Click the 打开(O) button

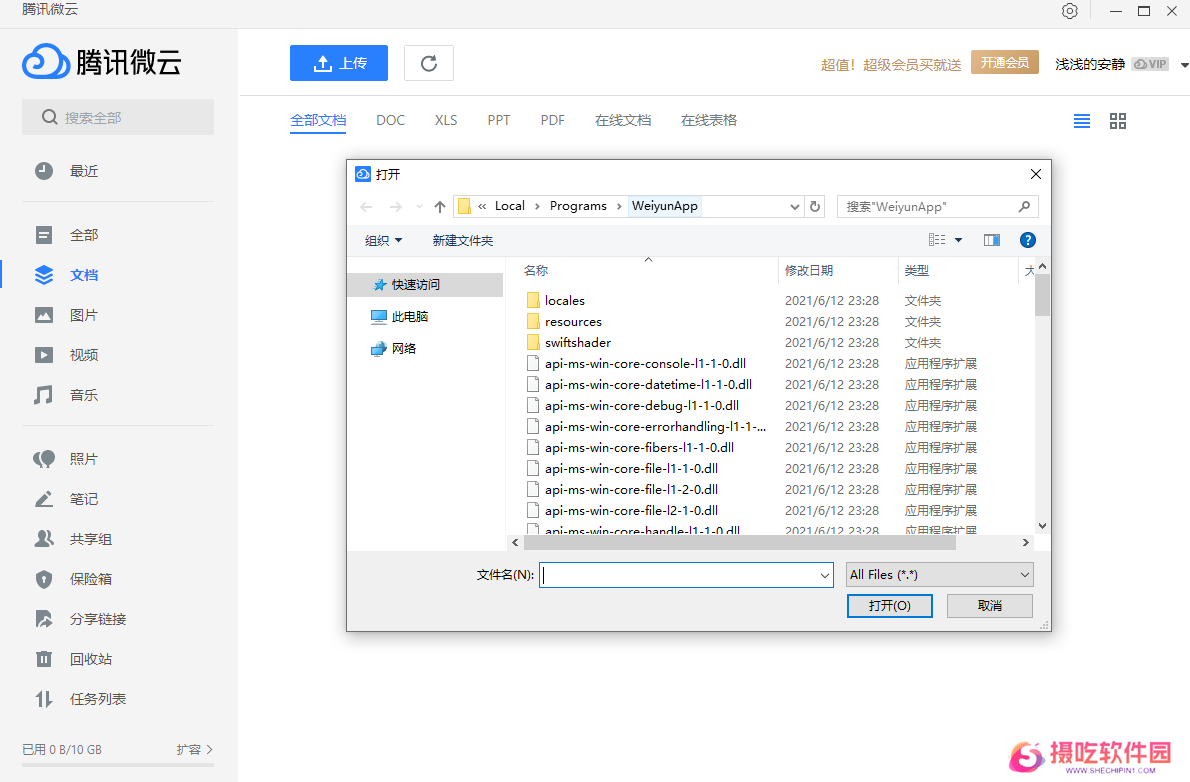[x=889, y=606]
